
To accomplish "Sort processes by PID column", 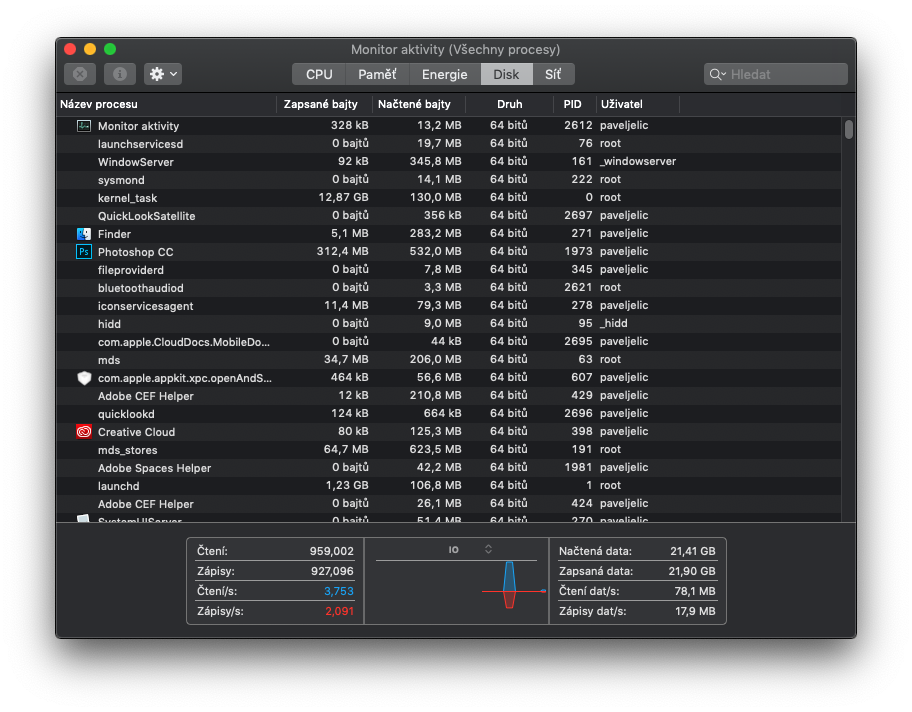I will [x=572, y=104].
